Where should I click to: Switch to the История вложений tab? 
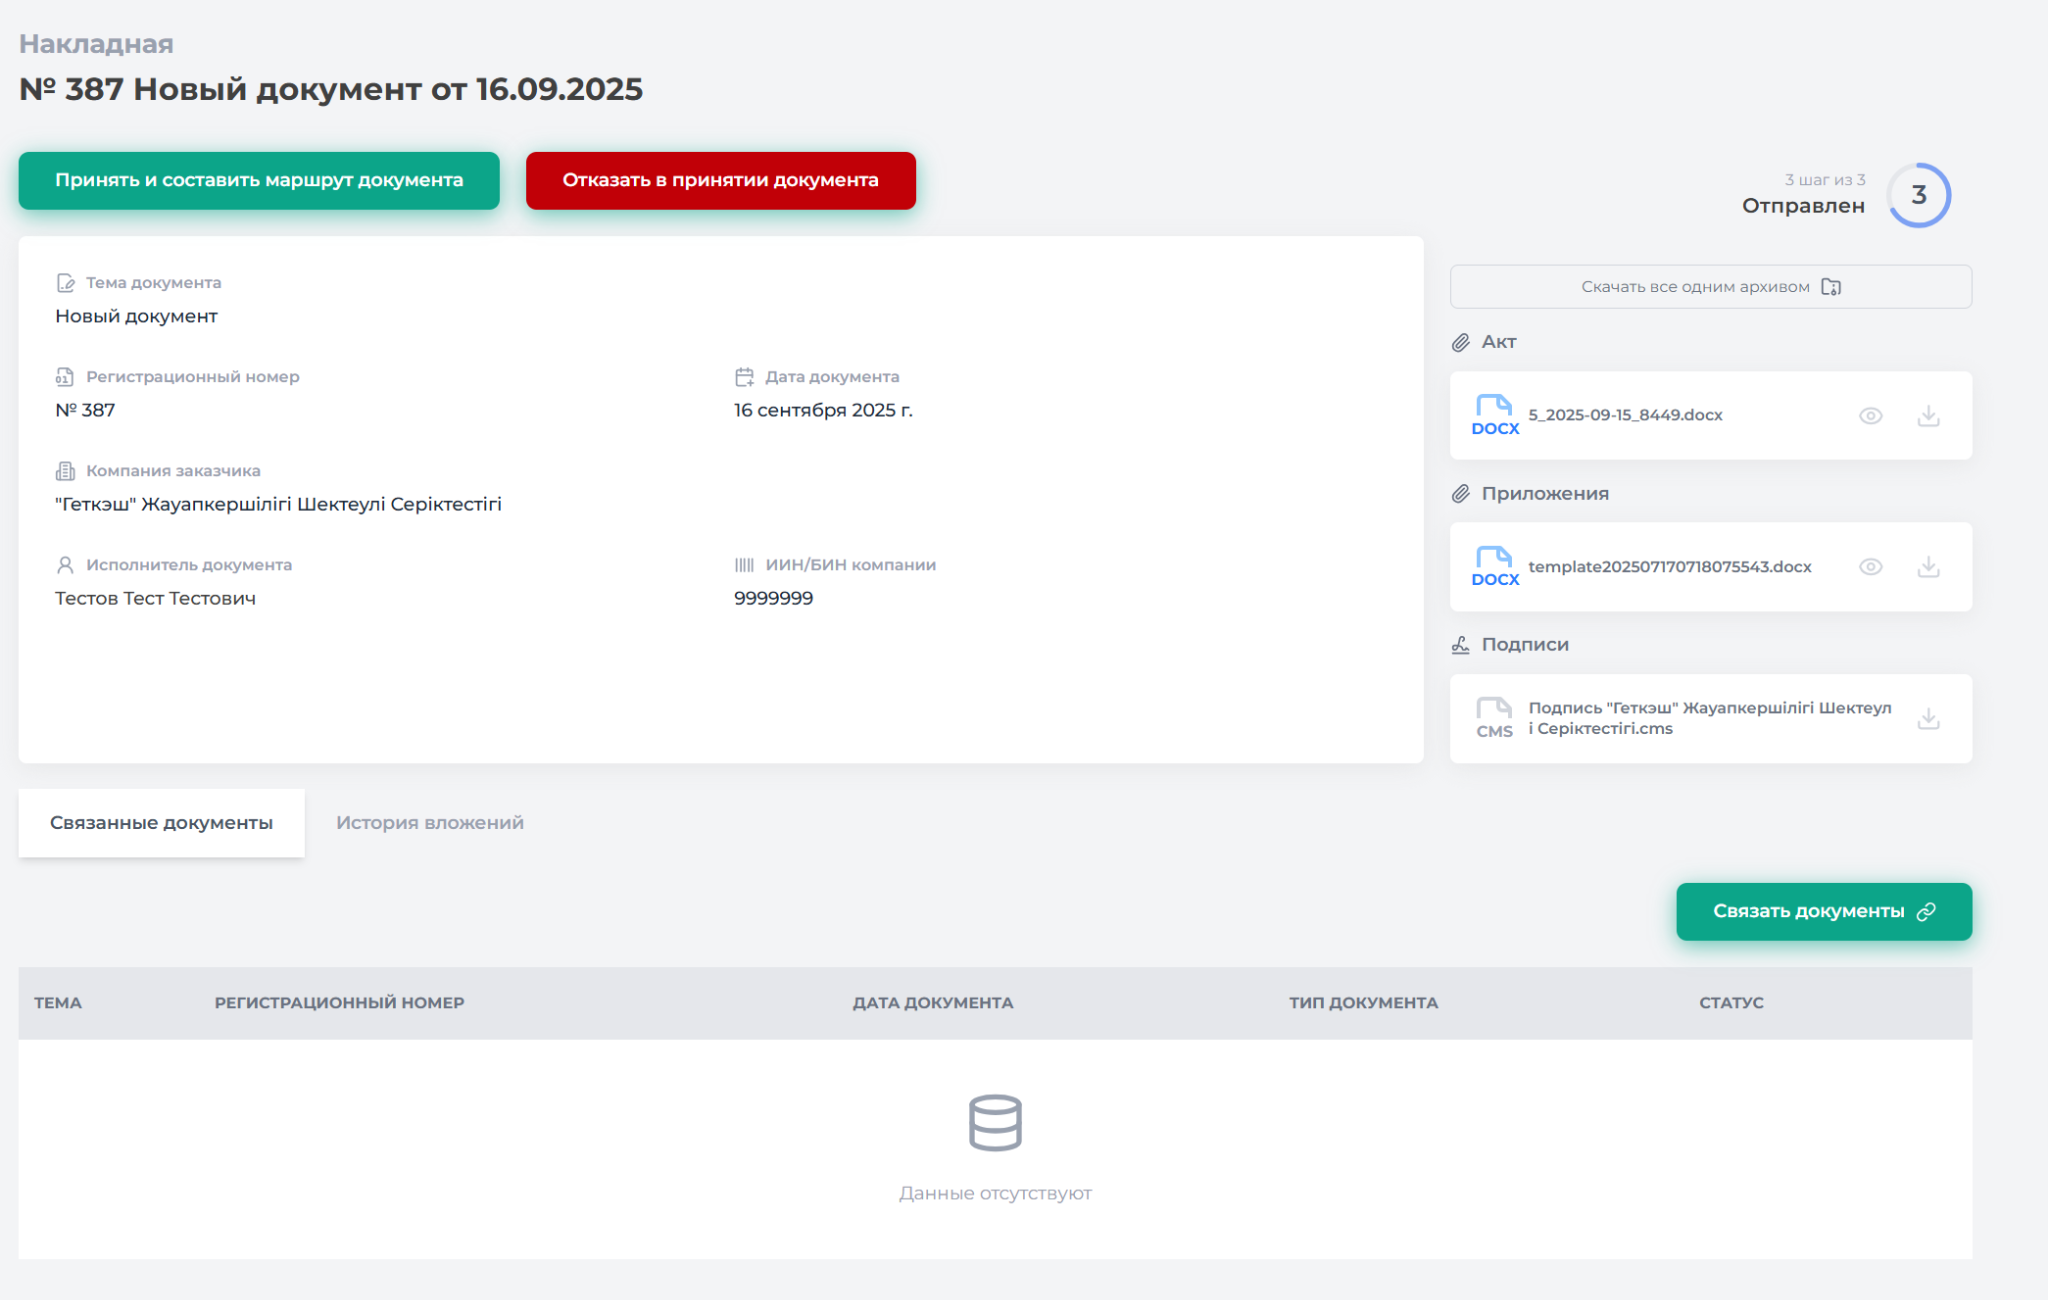point(429,823)
